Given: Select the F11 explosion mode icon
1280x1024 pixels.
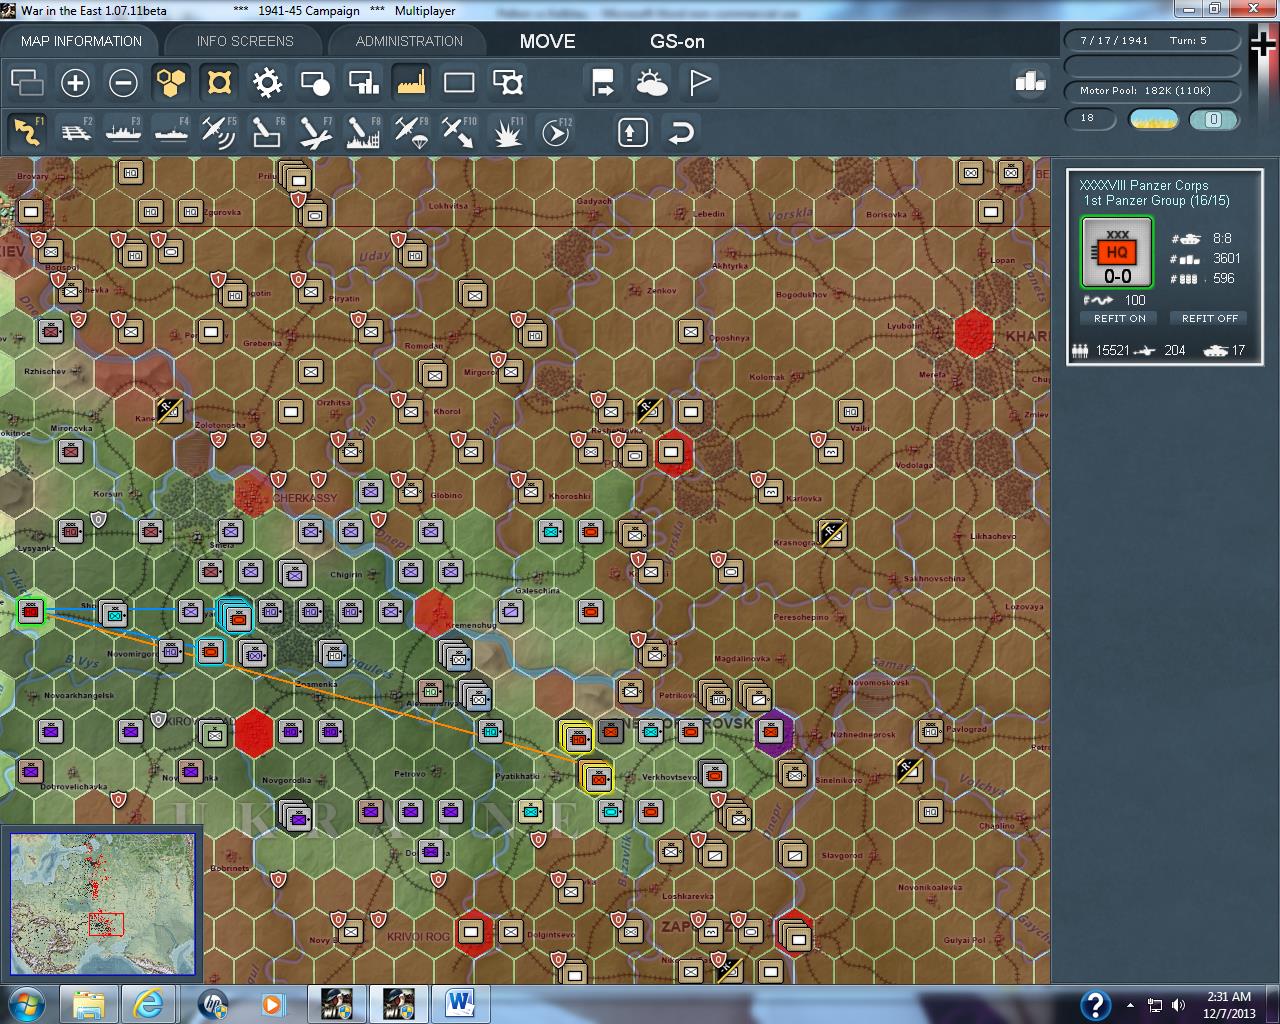Looking at the screenshot, I should 508,132.
